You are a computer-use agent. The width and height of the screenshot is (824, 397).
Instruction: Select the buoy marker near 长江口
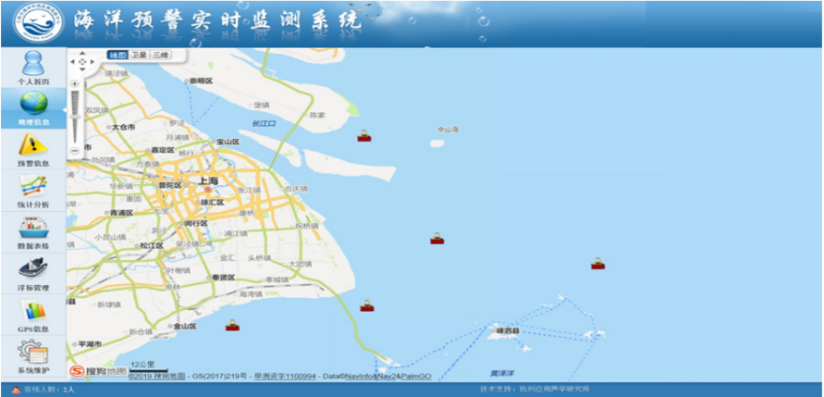[x=364, y=136]
